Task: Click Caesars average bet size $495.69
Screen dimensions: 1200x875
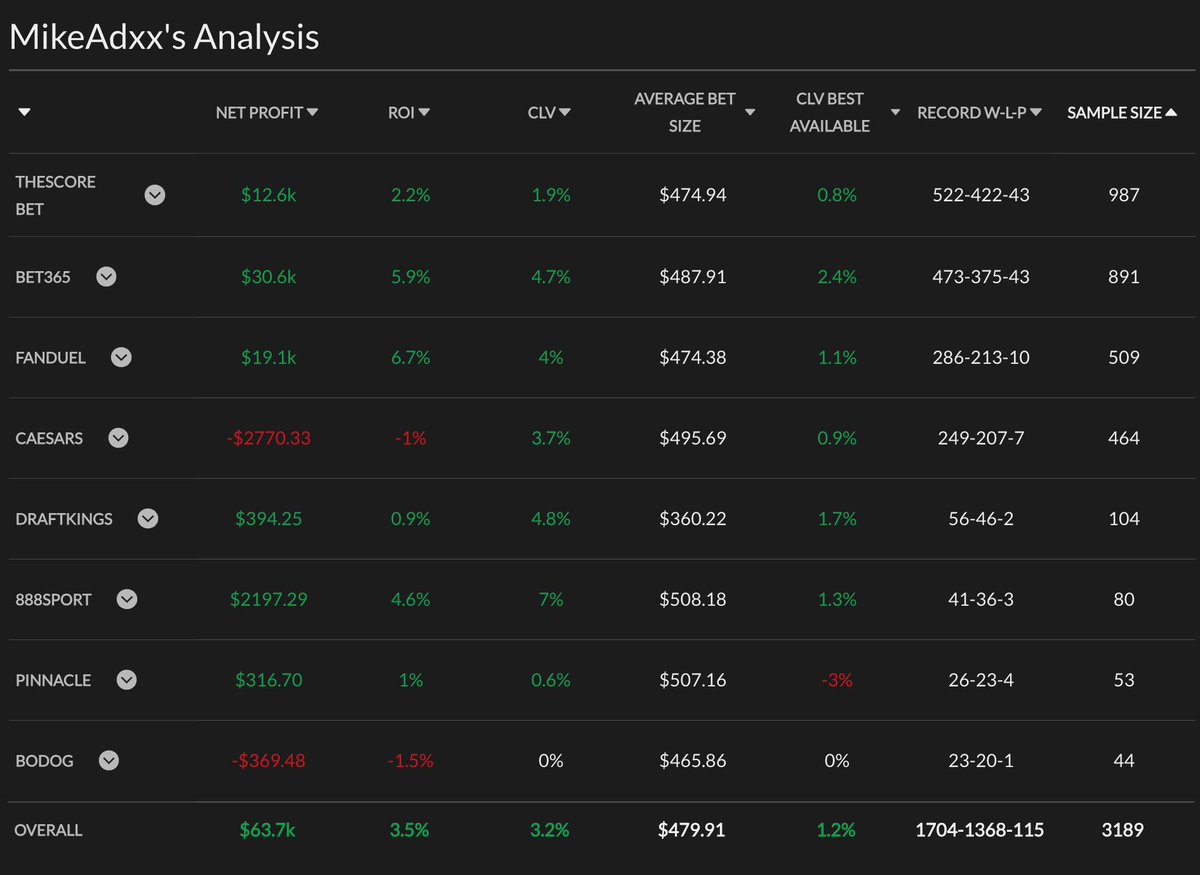Action: point(693,438)
